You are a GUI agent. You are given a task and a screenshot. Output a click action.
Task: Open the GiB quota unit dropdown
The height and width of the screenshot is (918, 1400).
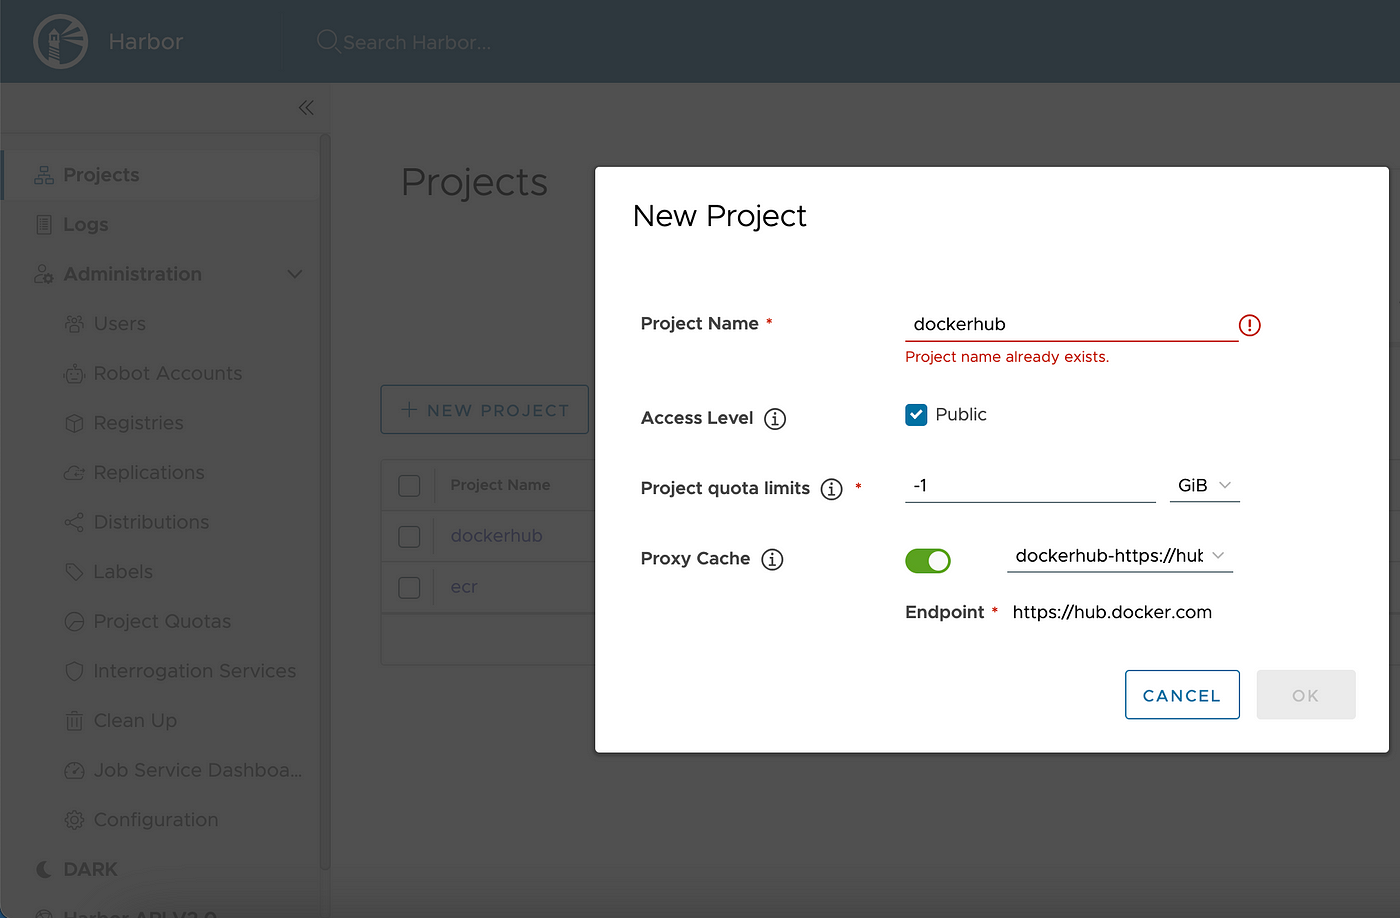[x=1204, y=486]
